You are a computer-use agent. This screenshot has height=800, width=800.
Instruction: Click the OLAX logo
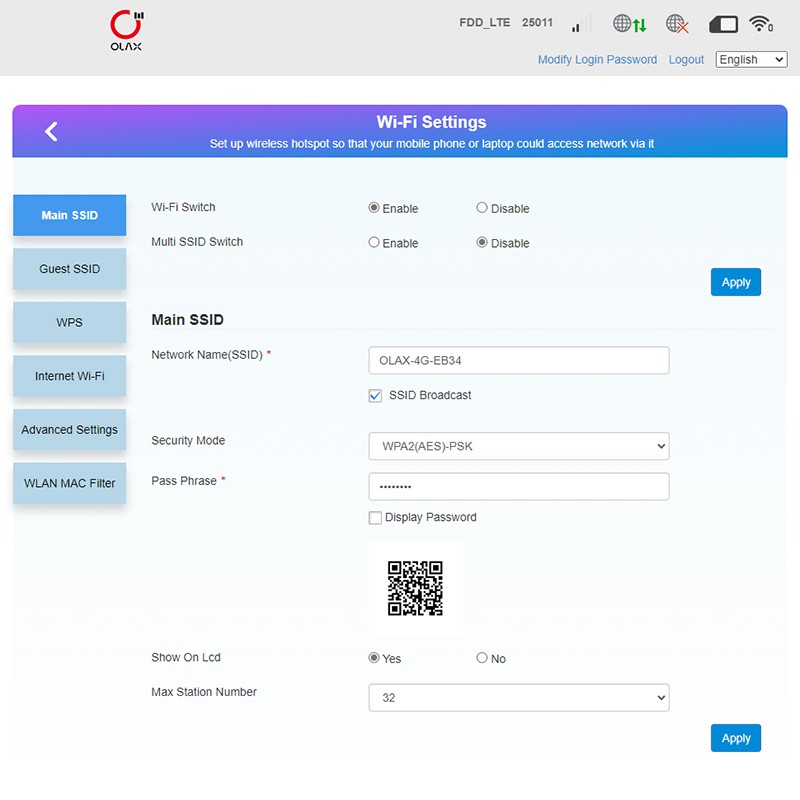point(126,31)
